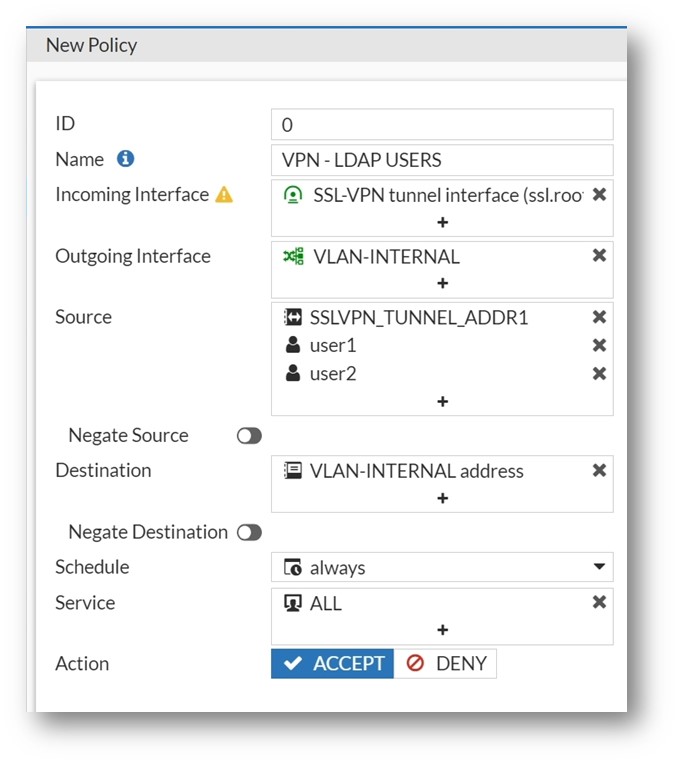Remove user1 from Source list
The image size is (679, 764).
[x=599, y=345]
